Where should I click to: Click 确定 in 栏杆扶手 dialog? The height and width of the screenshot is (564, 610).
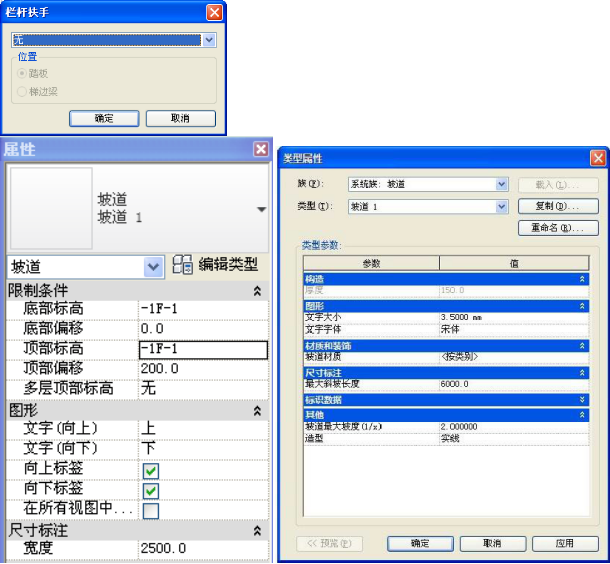click(104, 118)
